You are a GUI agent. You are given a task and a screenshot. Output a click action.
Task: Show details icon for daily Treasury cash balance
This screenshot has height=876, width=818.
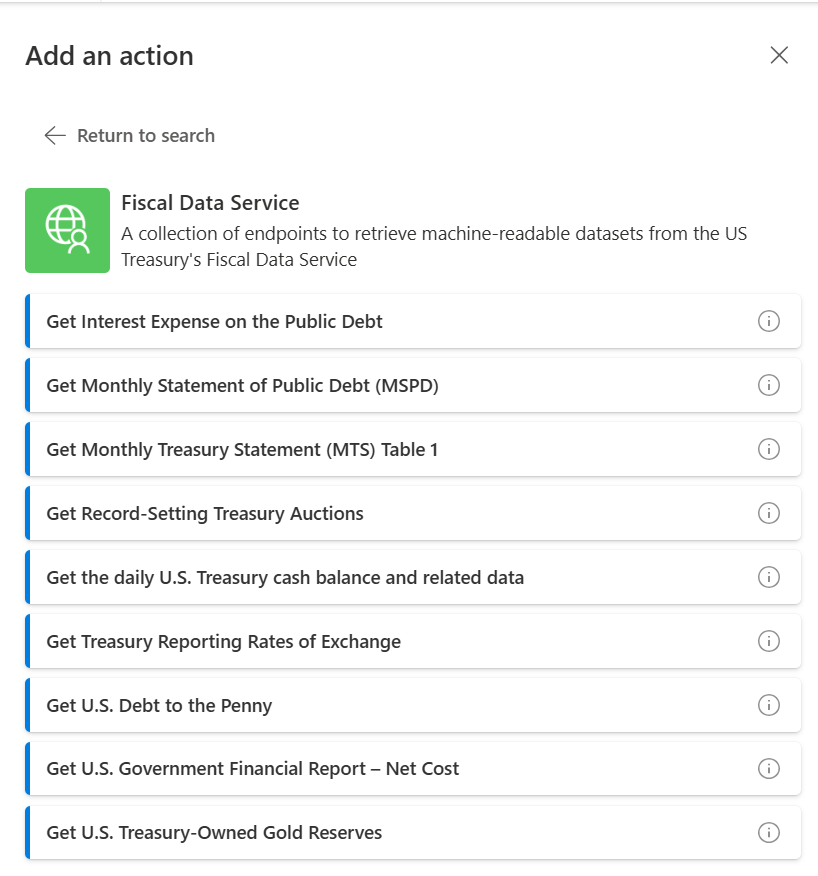[x=769, y=577]
